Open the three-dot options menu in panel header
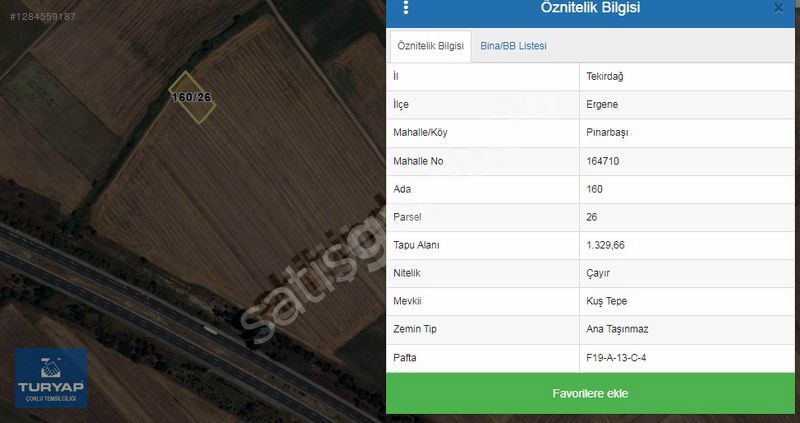 pos(406,7)
